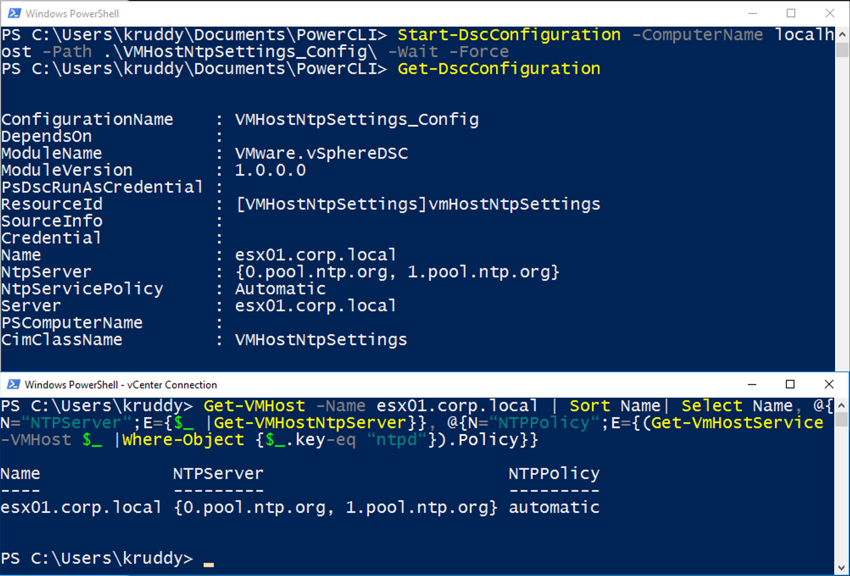Click the 'Name' column header in lower window
The width and height of the screenshot is (850, 576).
(x=21, y=474)
